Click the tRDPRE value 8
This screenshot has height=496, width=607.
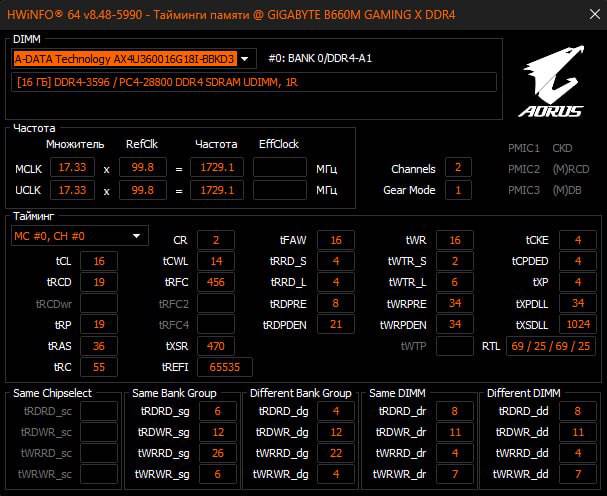pyautogui.click(x=336, y=303)
